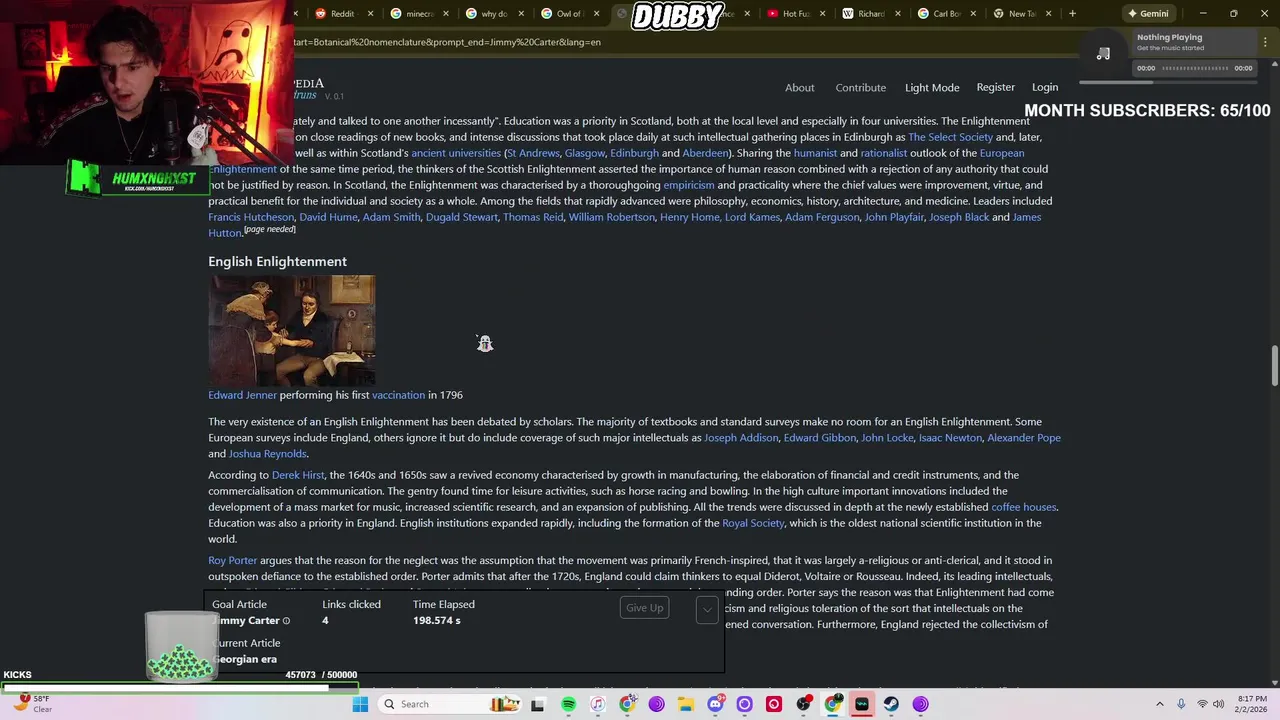
Task: Close the Hot Fuzz YouTube tab
Action: [823, 14]
